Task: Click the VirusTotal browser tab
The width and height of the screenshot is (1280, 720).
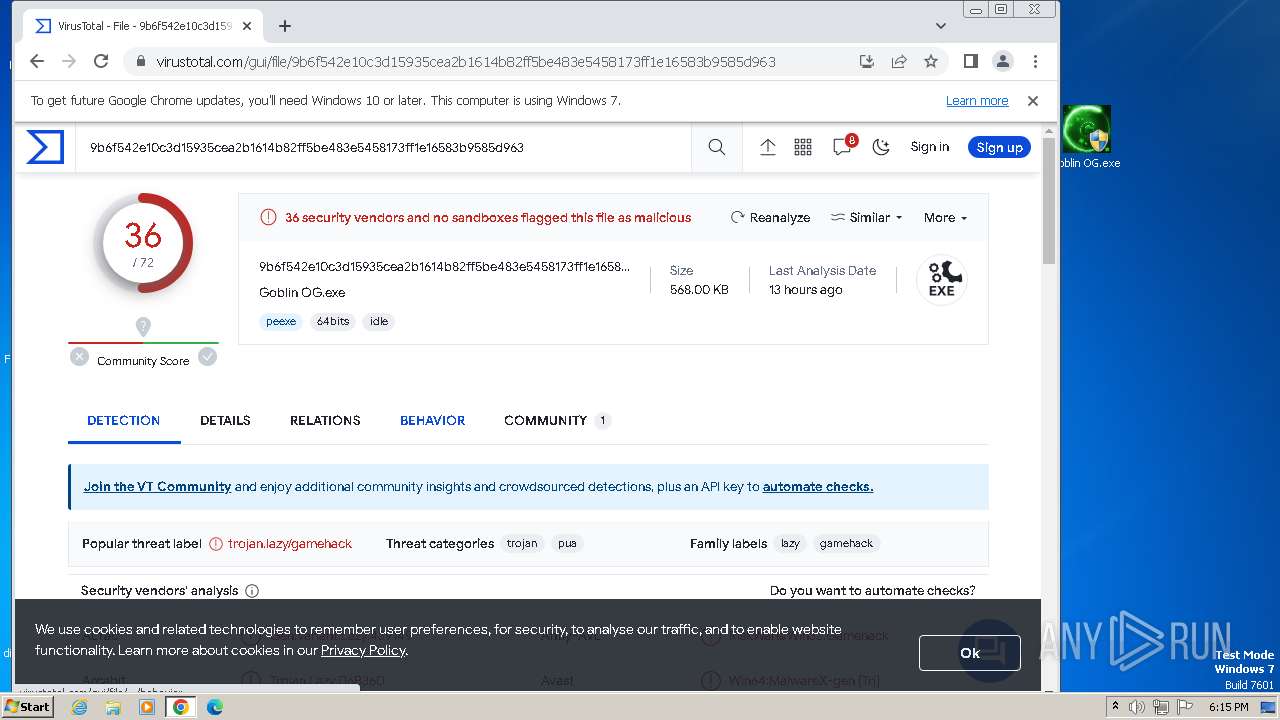Action: coord(143,26)
